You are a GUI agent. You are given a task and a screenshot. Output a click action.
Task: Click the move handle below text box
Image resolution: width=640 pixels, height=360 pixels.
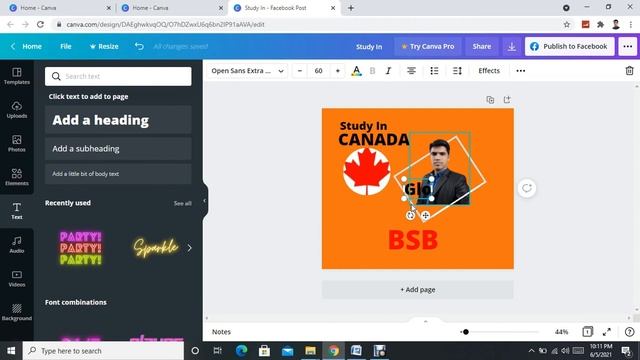coord(425,216)
